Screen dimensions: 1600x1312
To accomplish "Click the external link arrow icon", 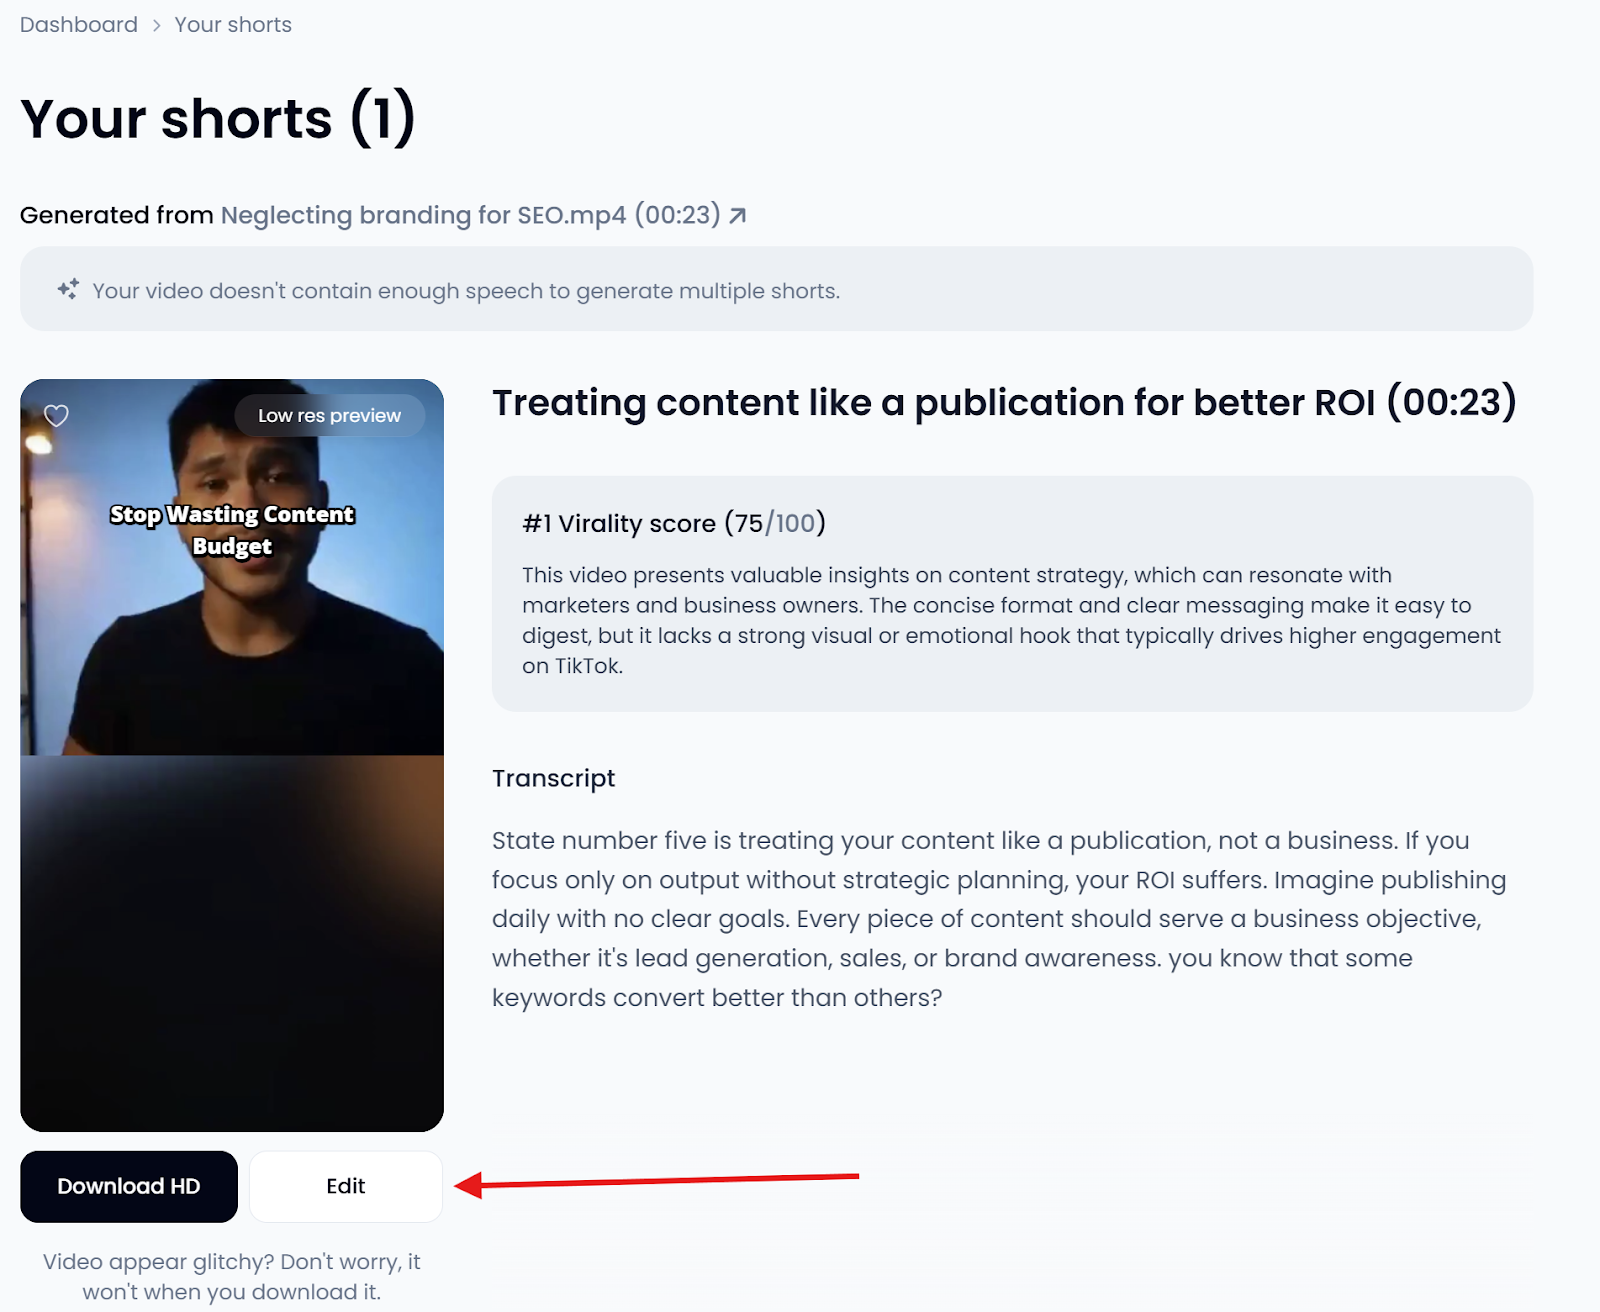I will click(737, 216).
